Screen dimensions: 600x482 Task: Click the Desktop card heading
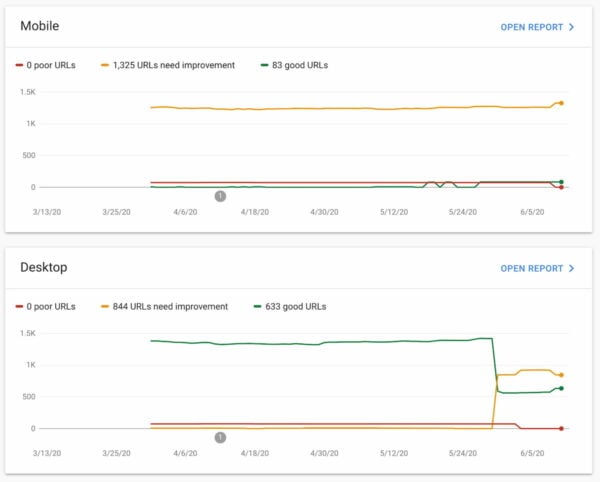(43, 268)
